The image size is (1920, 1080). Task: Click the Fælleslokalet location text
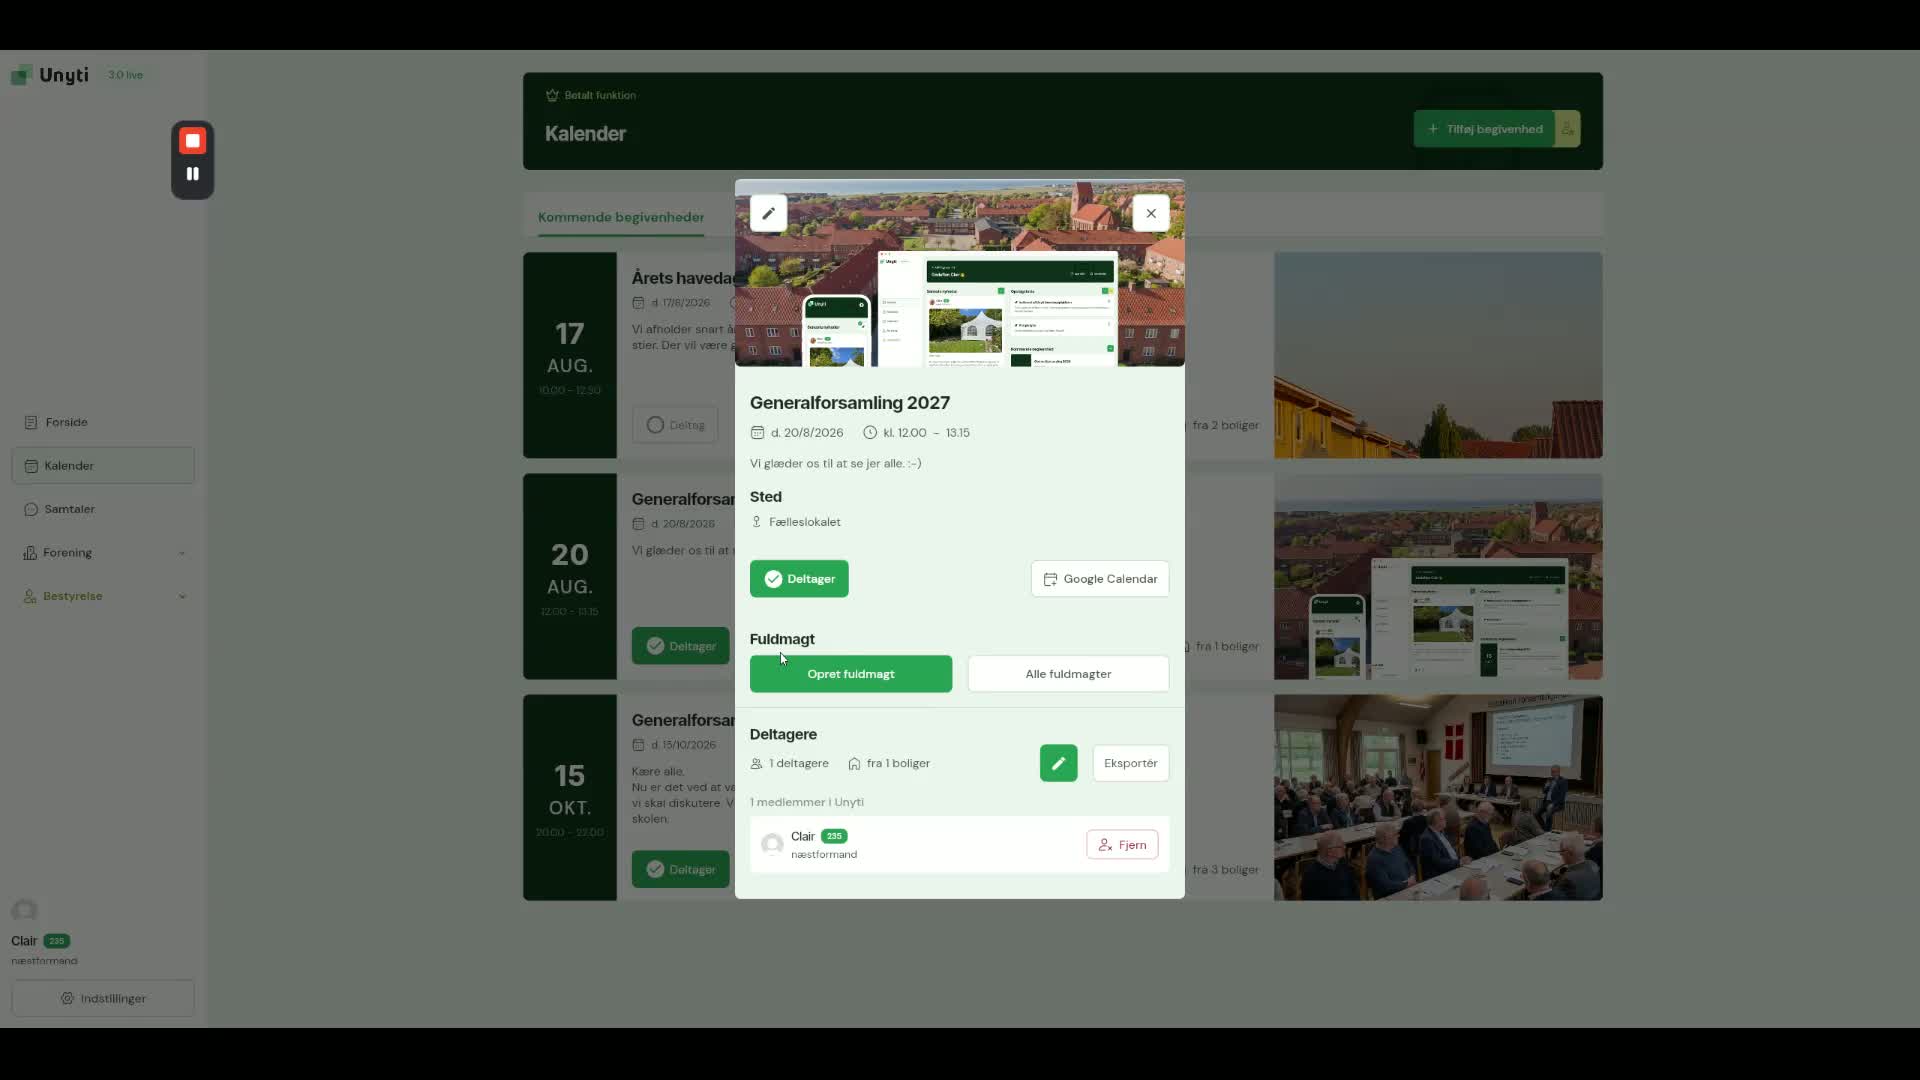tap(804, 522)
